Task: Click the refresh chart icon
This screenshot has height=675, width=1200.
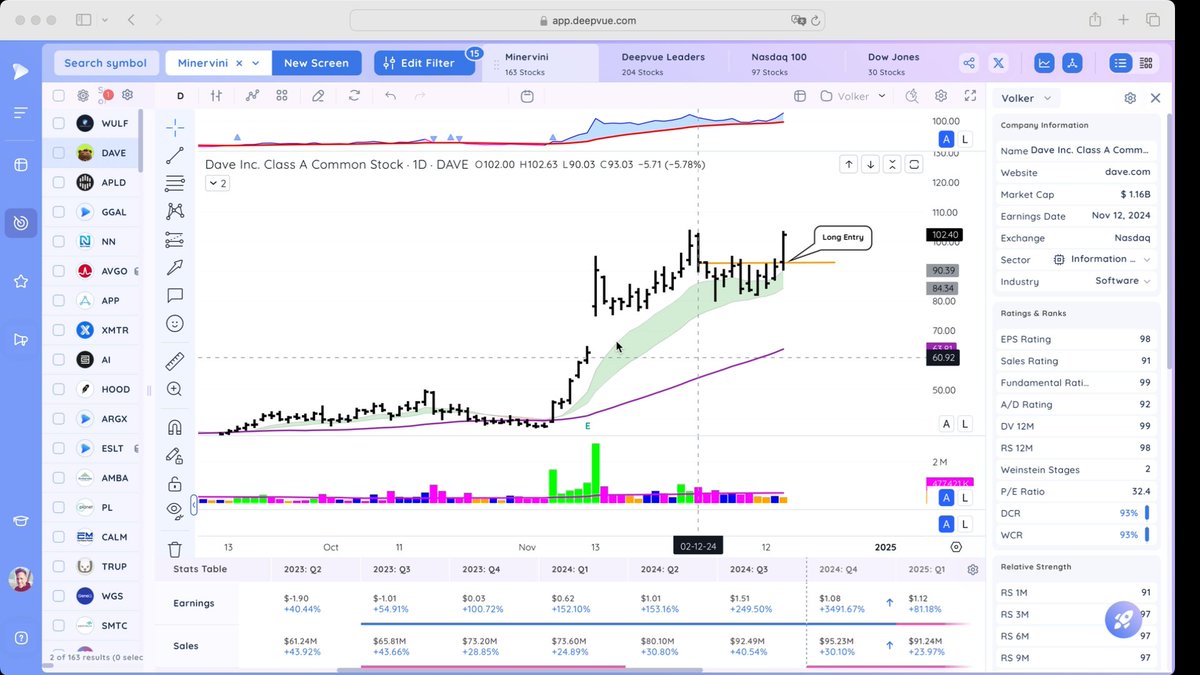Action: click(x=354, y=96)
